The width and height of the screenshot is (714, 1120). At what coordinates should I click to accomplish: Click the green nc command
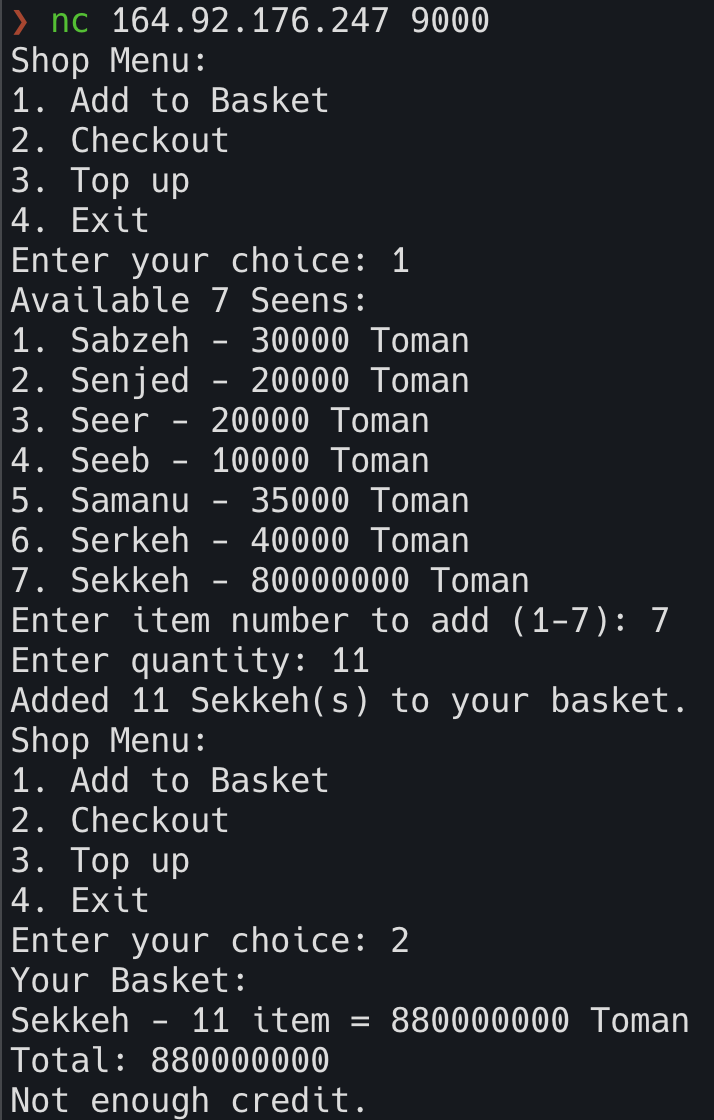pos(70,21)
